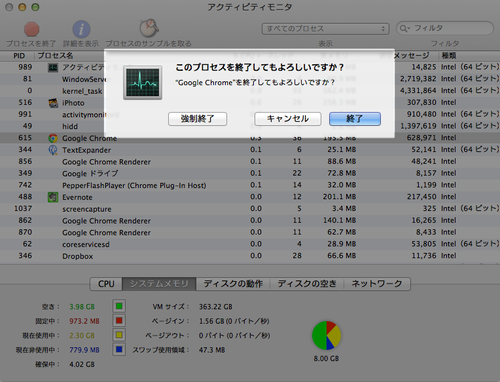Image resolution: width=500 pixels, height=382 pixels.
Task: Sort by the 種類 column header
Action: pyautogui.click(x=448, y=56)
